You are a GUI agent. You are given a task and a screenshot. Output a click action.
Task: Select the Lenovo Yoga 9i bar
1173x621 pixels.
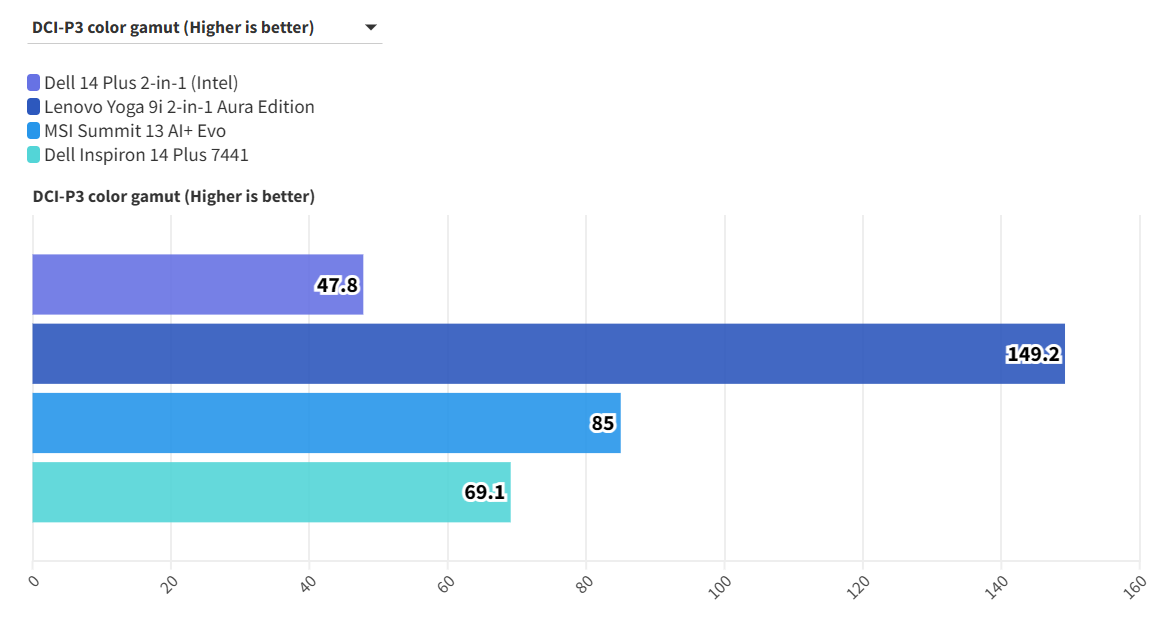[x=500, y=354]
